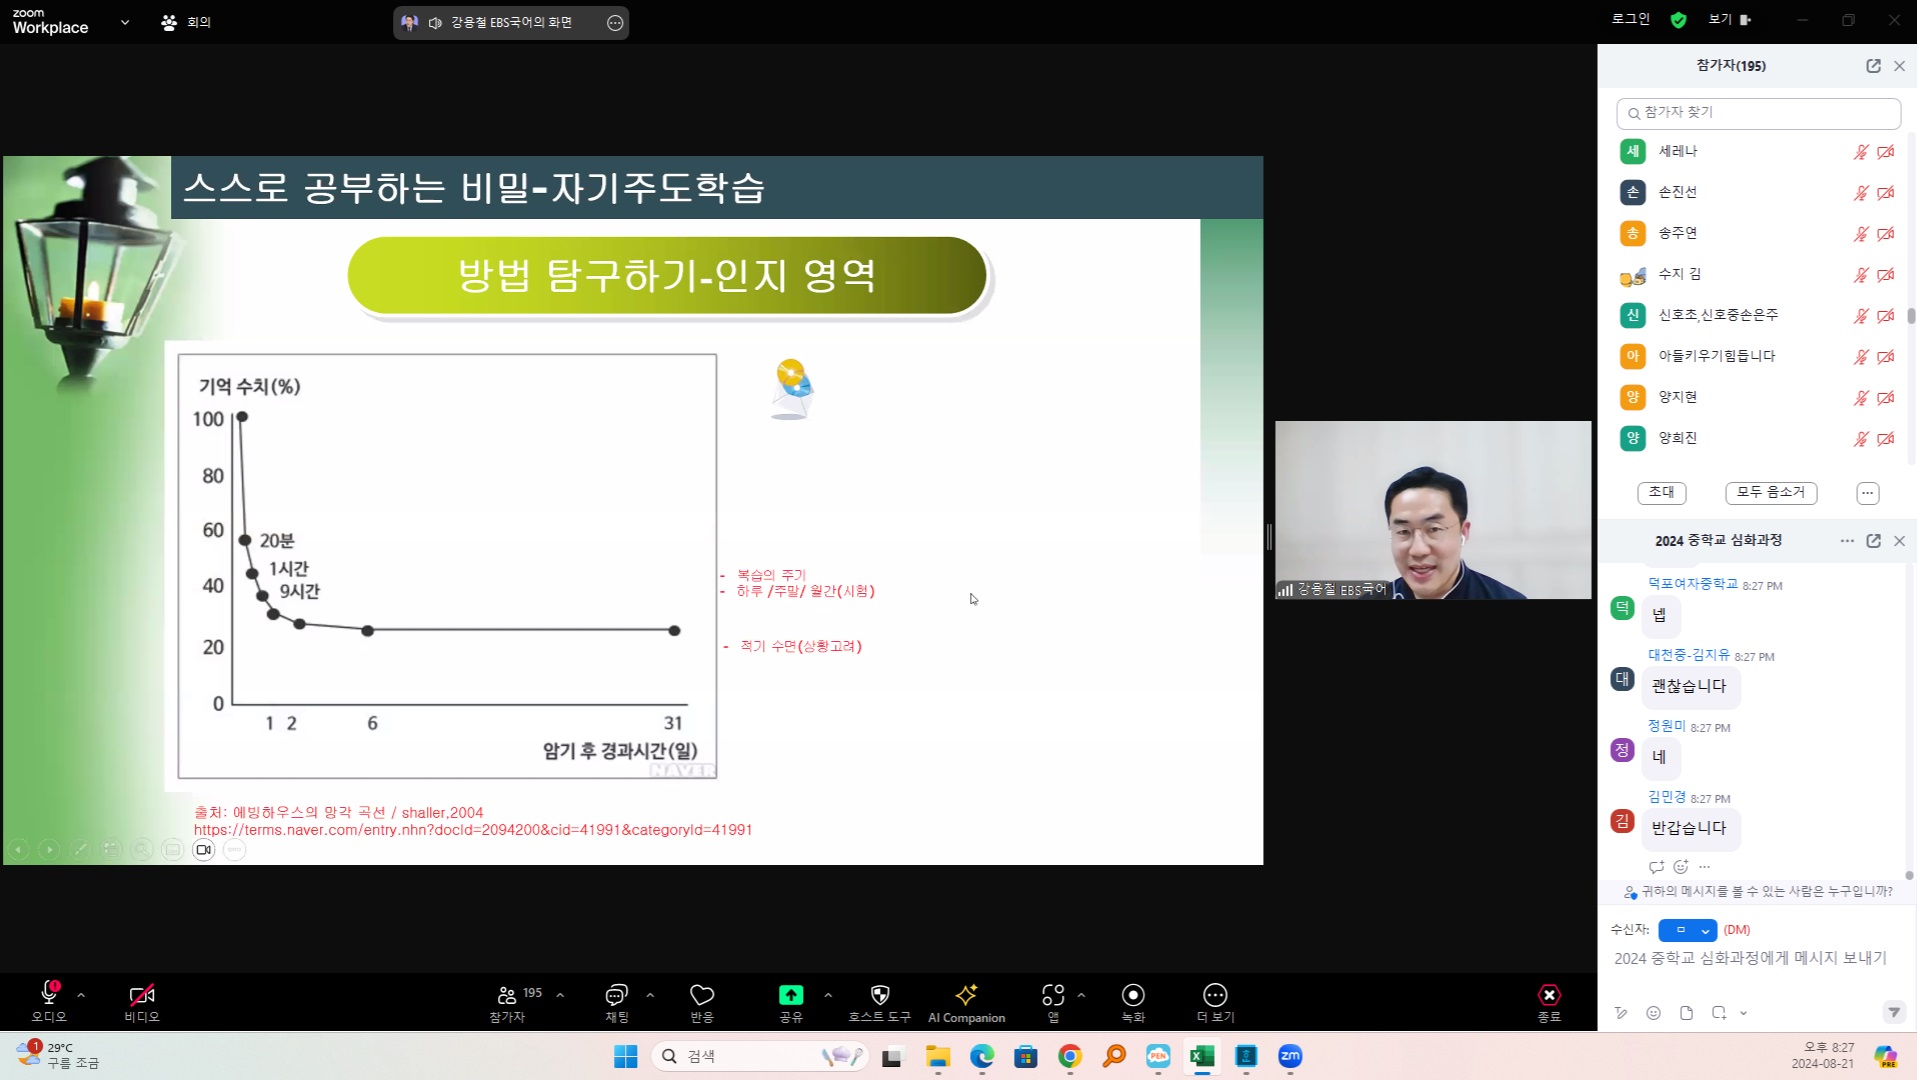1917x1080 pixels.
Task: Click the send message arrow button
Action: coord(1894,1013)
